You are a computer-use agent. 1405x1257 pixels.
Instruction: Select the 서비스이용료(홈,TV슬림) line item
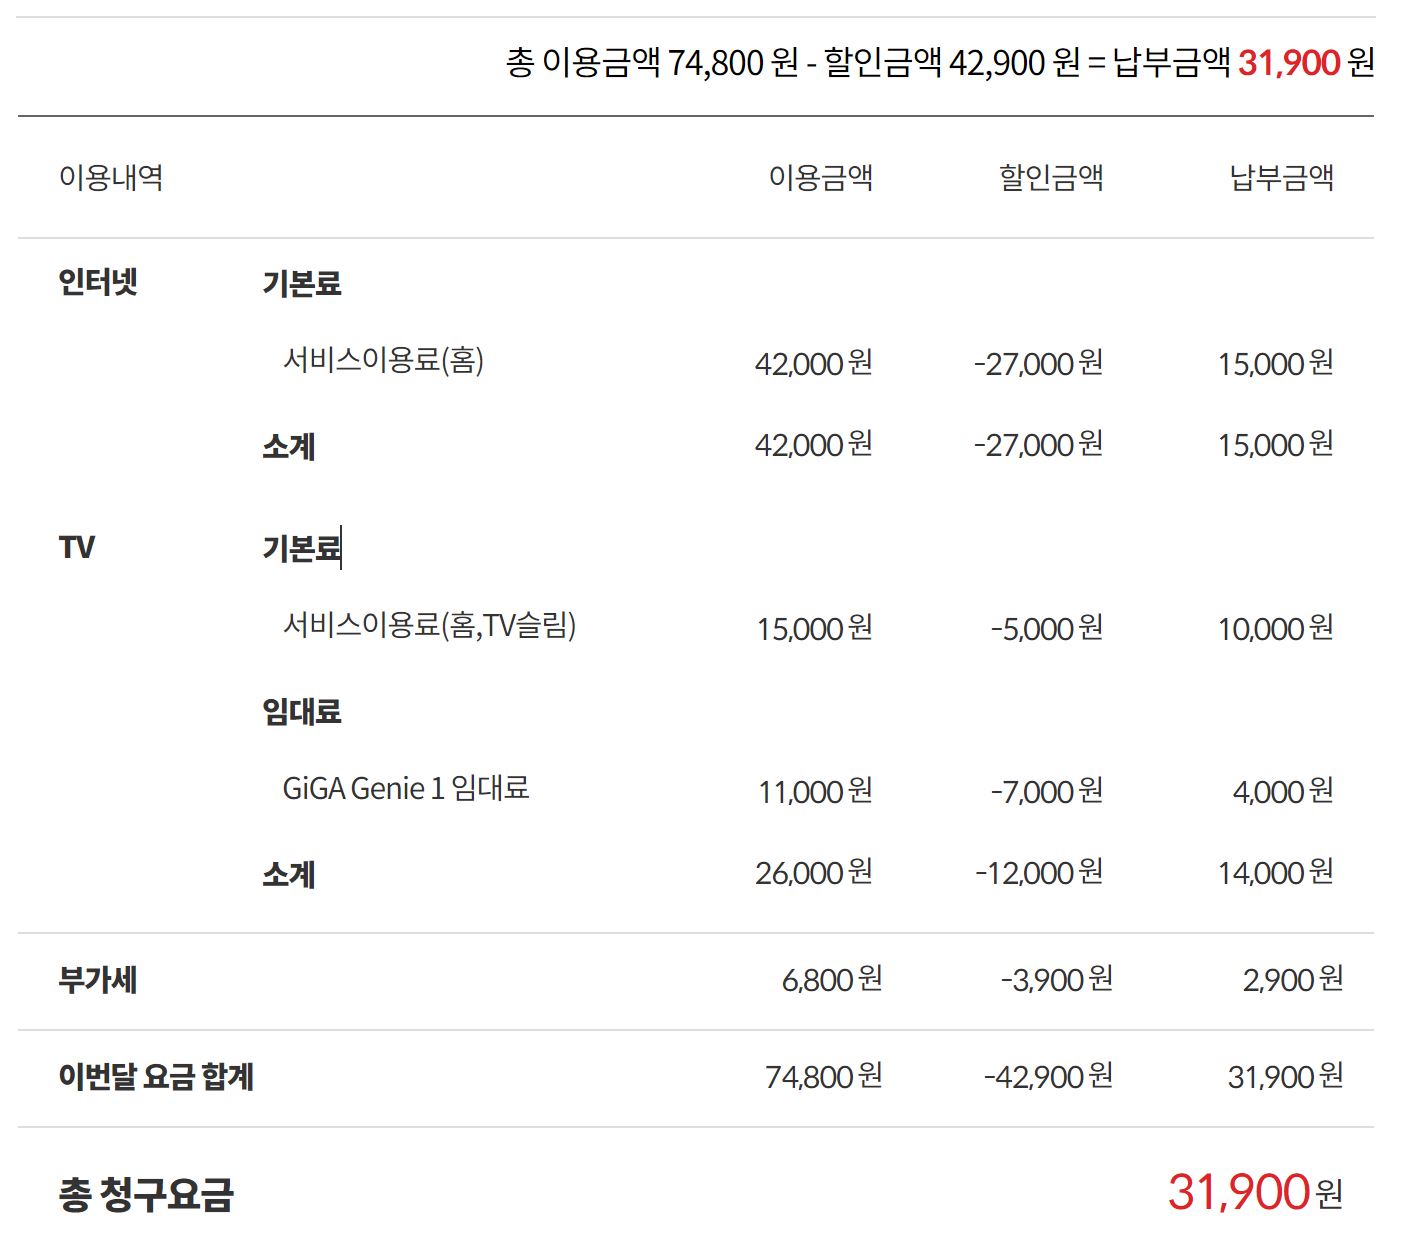pos(429,626)
